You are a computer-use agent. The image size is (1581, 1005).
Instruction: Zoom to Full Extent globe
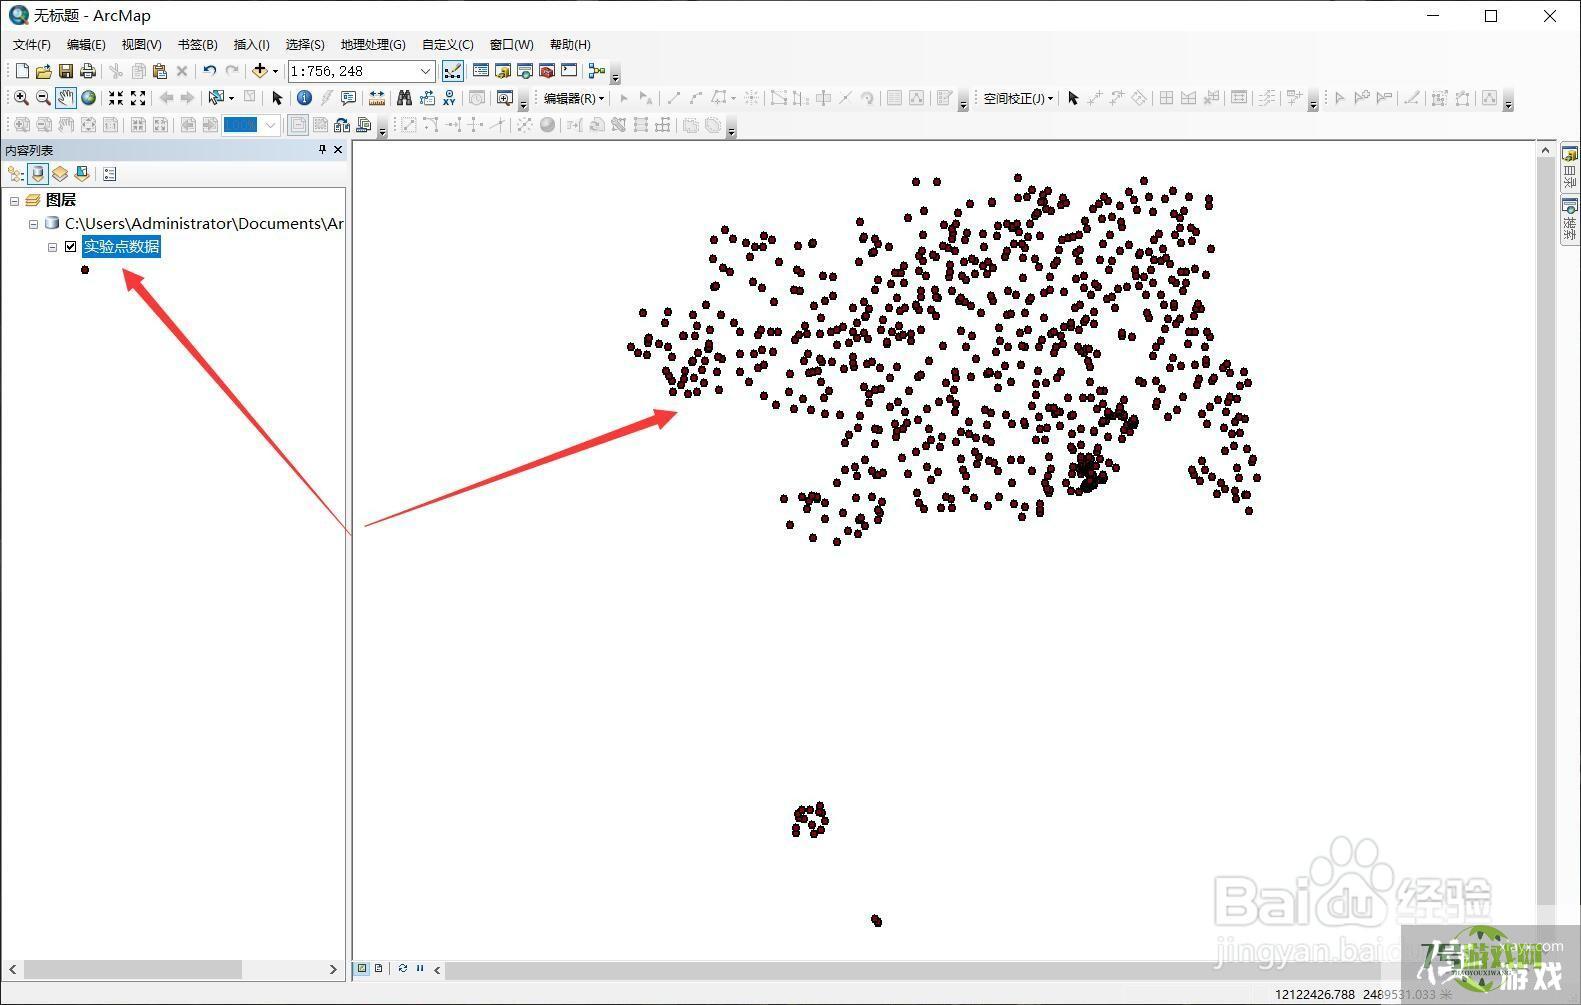88,98
